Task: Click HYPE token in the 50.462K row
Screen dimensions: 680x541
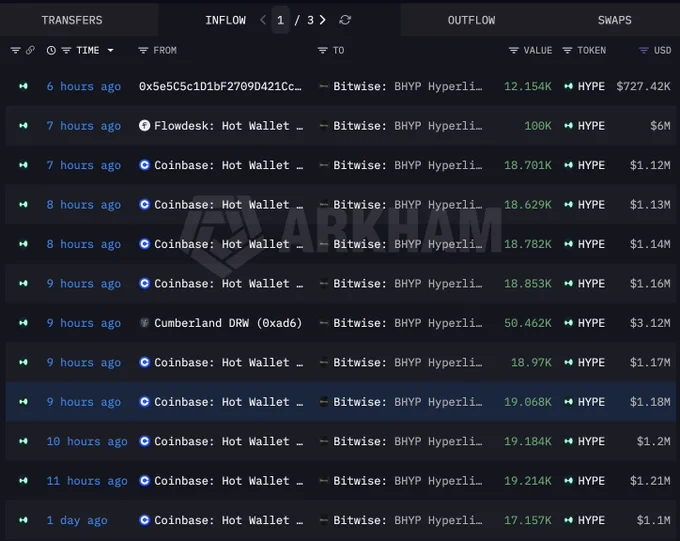Action: [x=591, y=323]
